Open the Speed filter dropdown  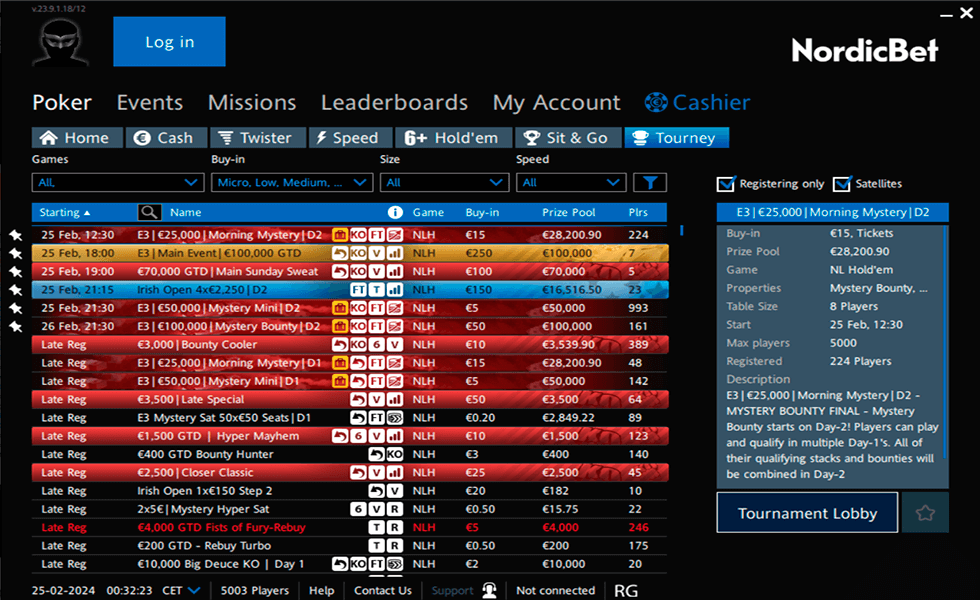pos(571,182)
